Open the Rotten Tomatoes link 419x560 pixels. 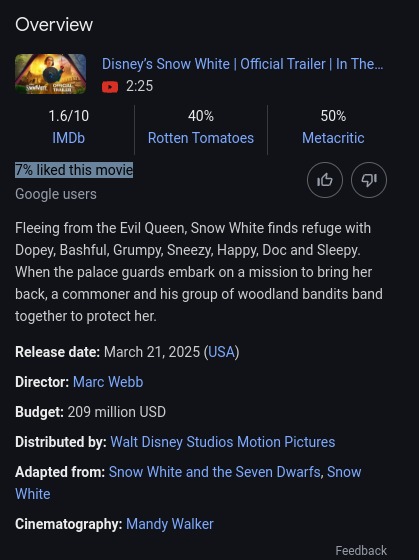tap(201, 138)
